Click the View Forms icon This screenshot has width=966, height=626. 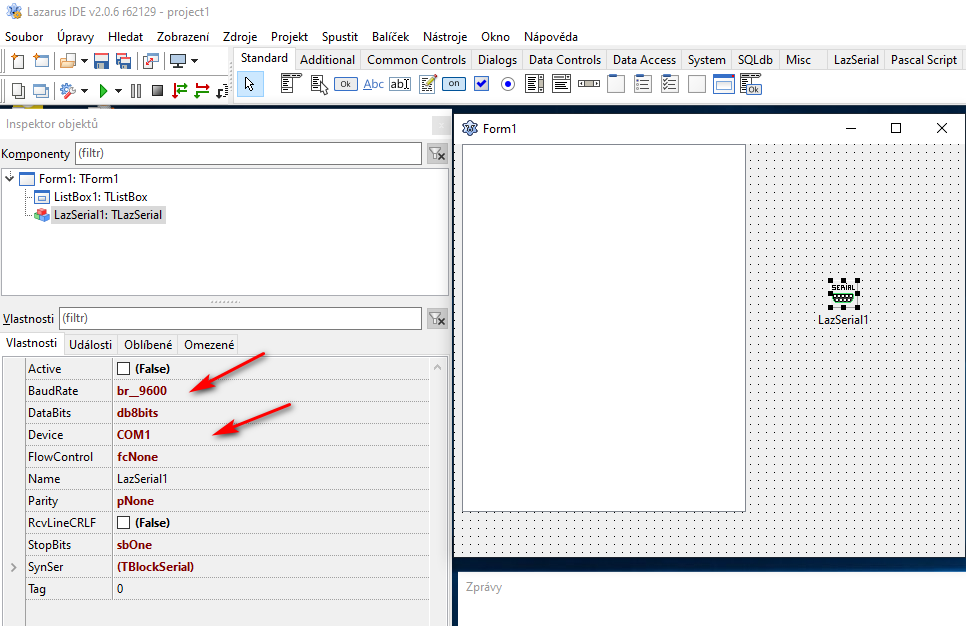41,91
